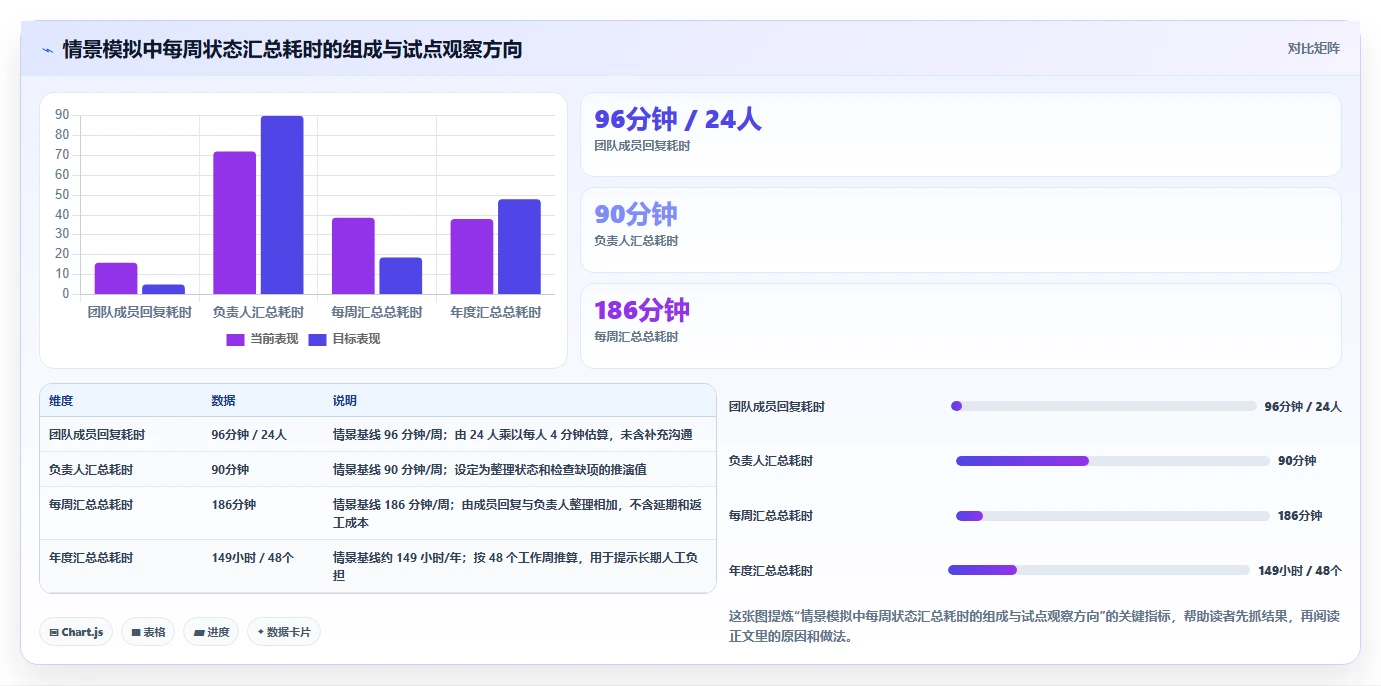Click the 进度 chip
The height and width of the screenshot is (686, 1381).
(x=211, y=632)
